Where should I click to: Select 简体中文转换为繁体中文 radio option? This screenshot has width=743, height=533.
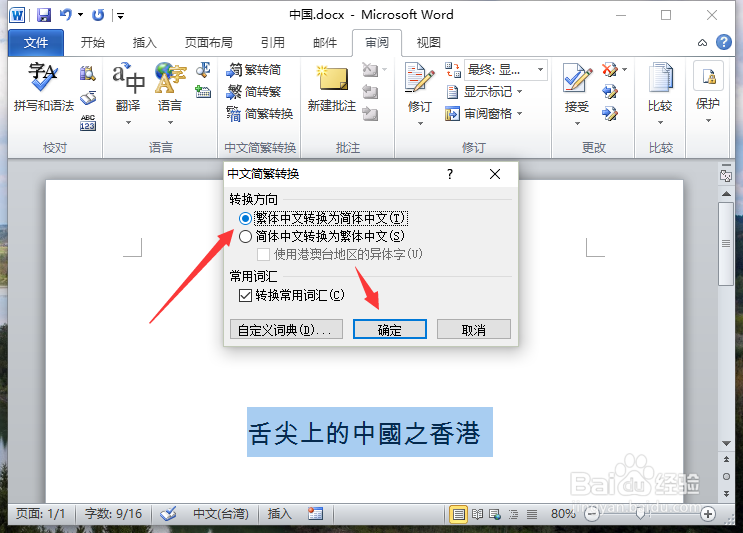[245, 236]
